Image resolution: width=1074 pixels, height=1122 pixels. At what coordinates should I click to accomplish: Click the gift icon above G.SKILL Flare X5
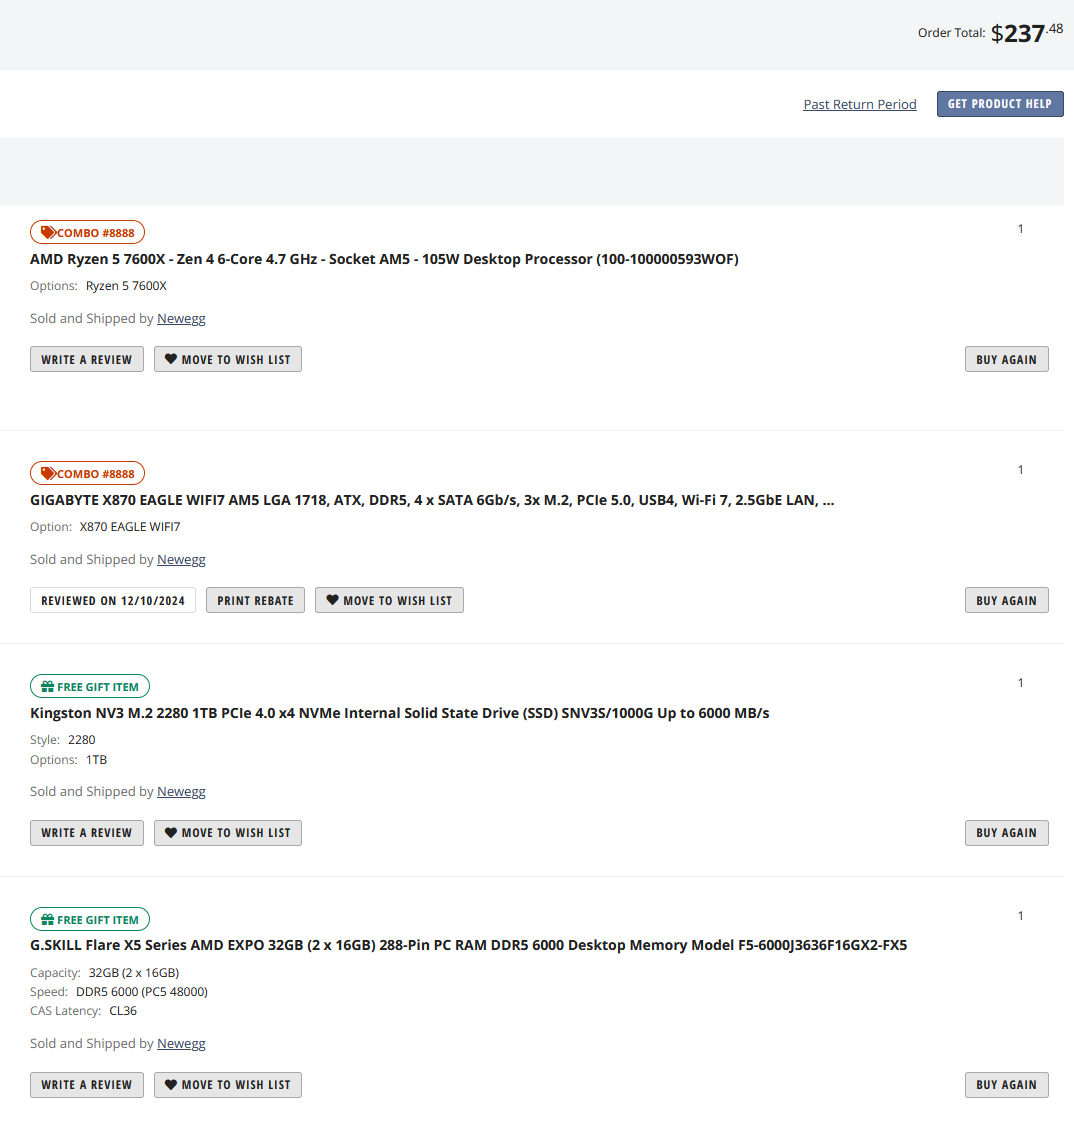[47, 919]
